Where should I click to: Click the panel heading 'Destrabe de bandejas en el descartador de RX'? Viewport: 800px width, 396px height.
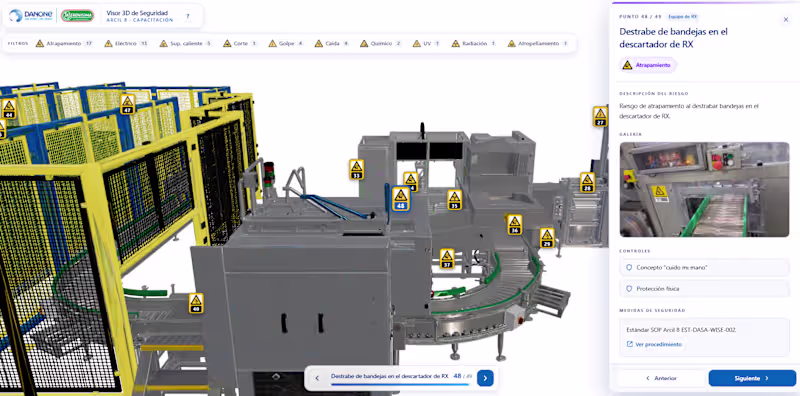[x=673, y=38]
